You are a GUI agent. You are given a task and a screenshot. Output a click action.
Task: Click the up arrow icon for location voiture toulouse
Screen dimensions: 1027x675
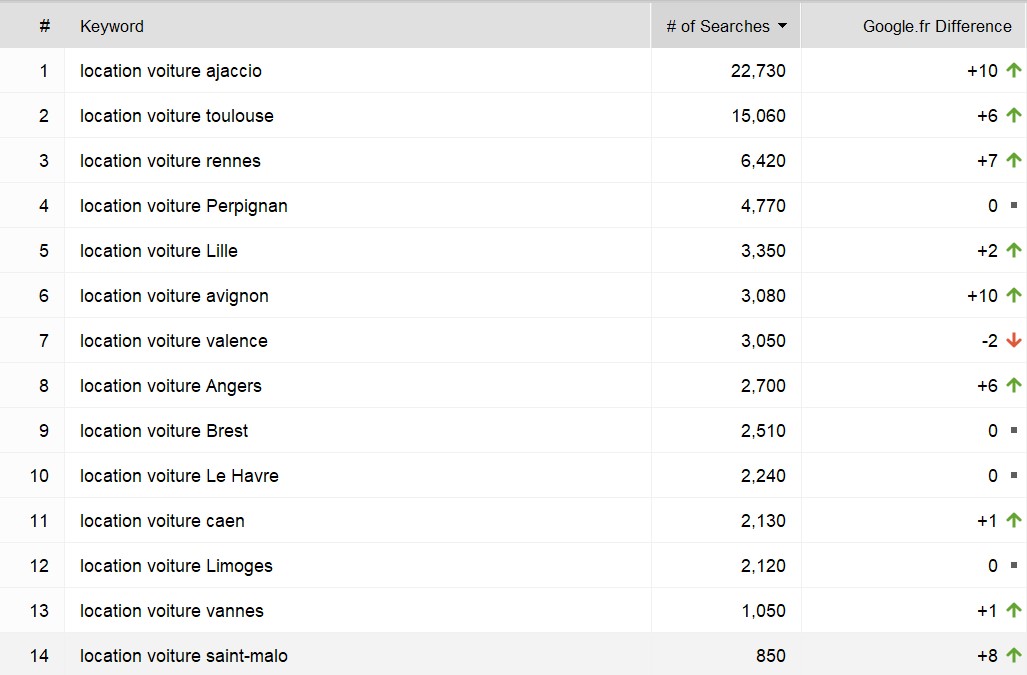tap(1014, 115)
